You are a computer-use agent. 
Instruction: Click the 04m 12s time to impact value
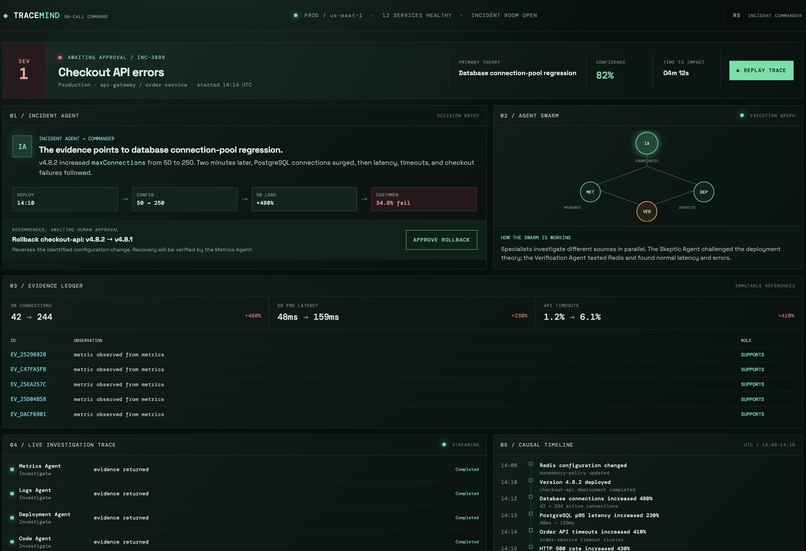click(x=676, y=73)
